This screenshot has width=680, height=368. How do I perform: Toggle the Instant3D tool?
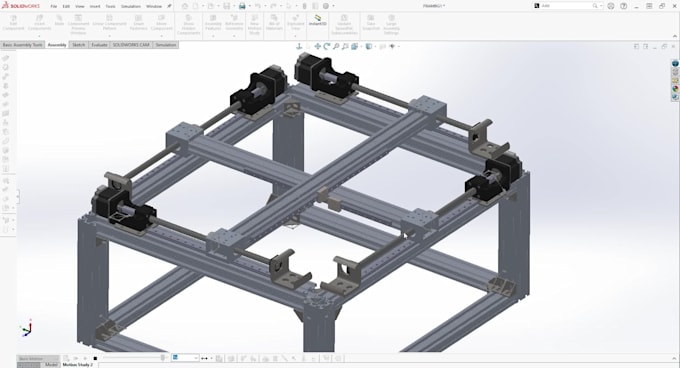317,20
